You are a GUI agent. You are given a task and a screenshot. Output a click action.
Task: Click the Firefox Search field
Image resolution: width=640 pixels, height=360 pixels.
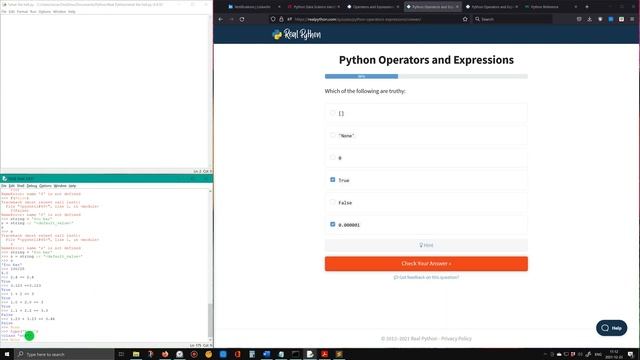(x=512, y=19)
